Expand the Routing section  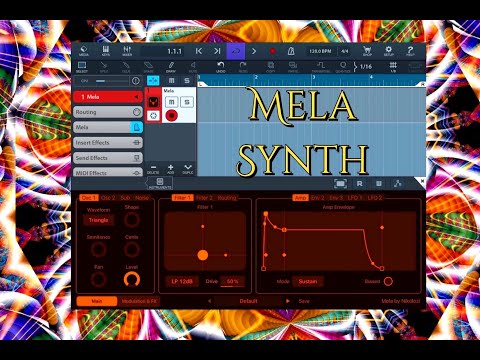pos(108,112)
